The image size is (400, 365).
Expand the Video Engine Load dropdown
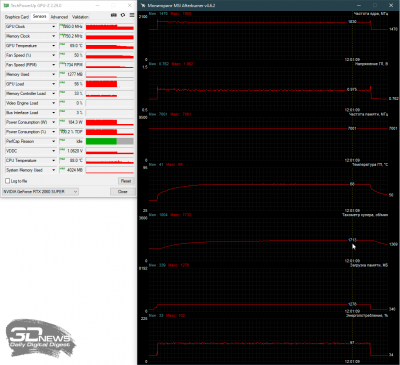(x=54, y=103)
